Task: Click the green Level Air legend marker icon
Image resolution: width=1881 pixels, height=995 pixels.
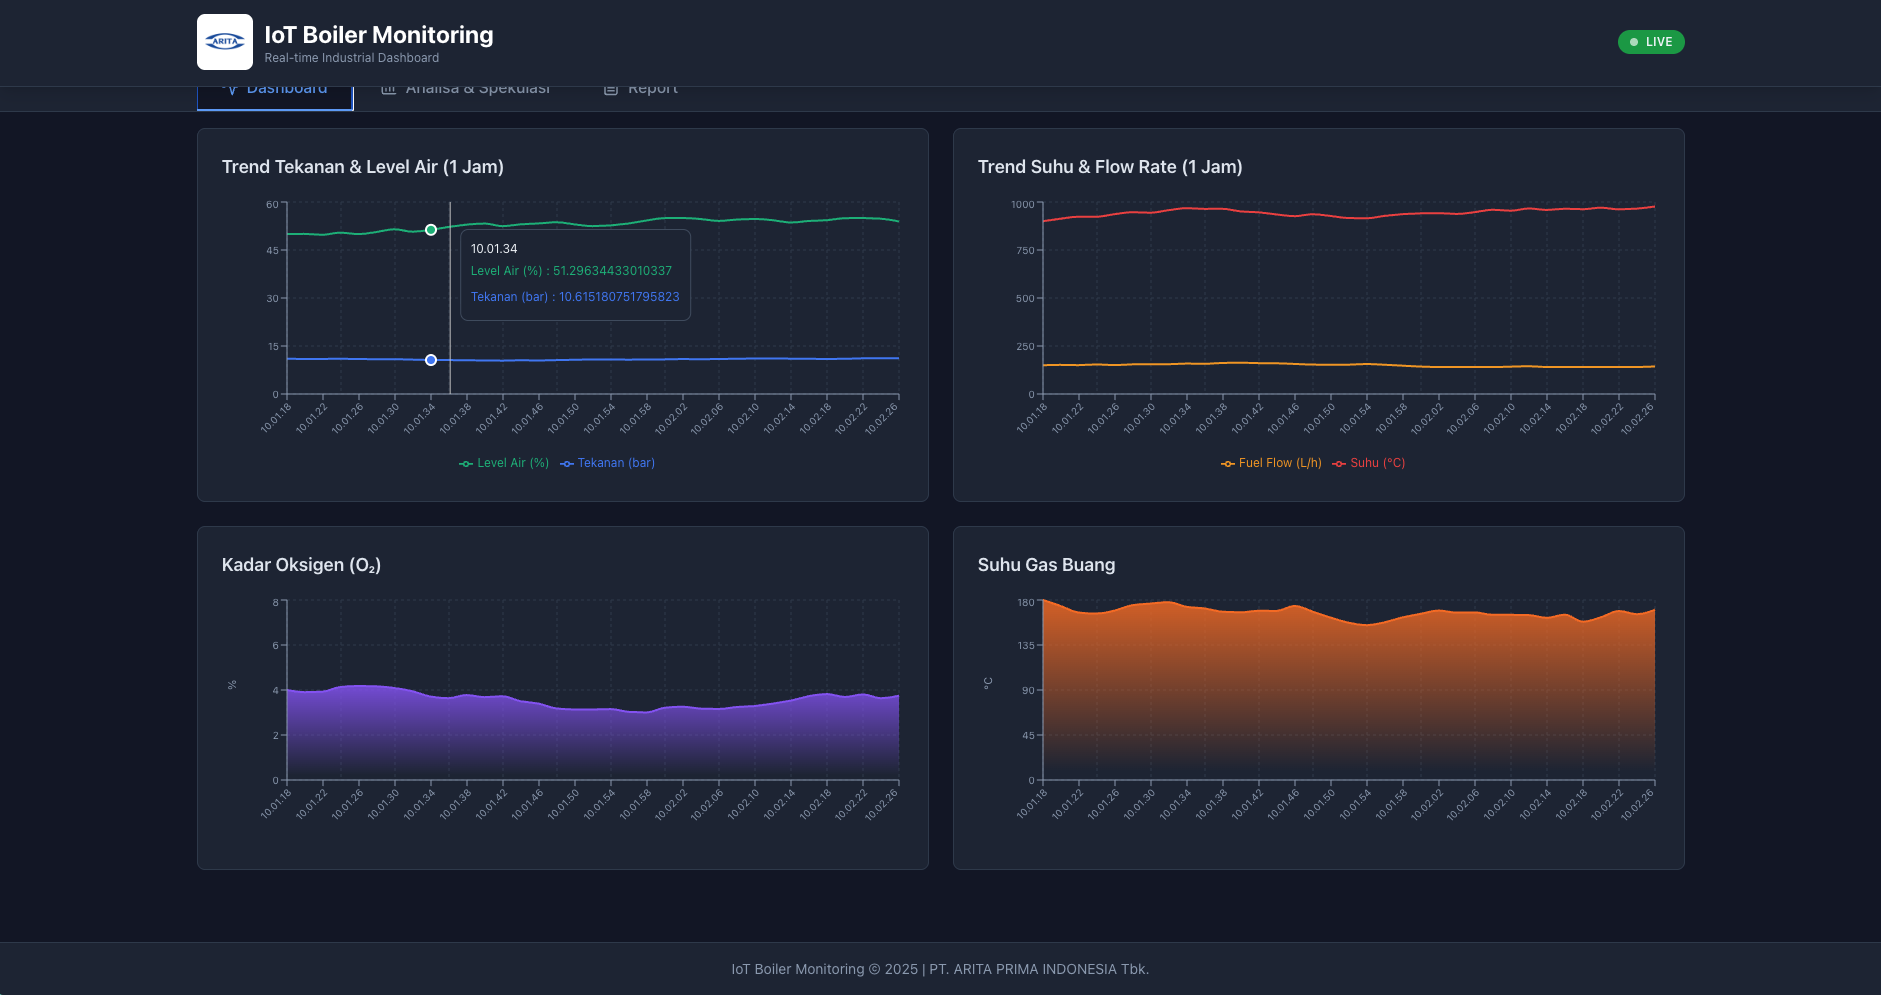Action: click(x=466, y=463)
